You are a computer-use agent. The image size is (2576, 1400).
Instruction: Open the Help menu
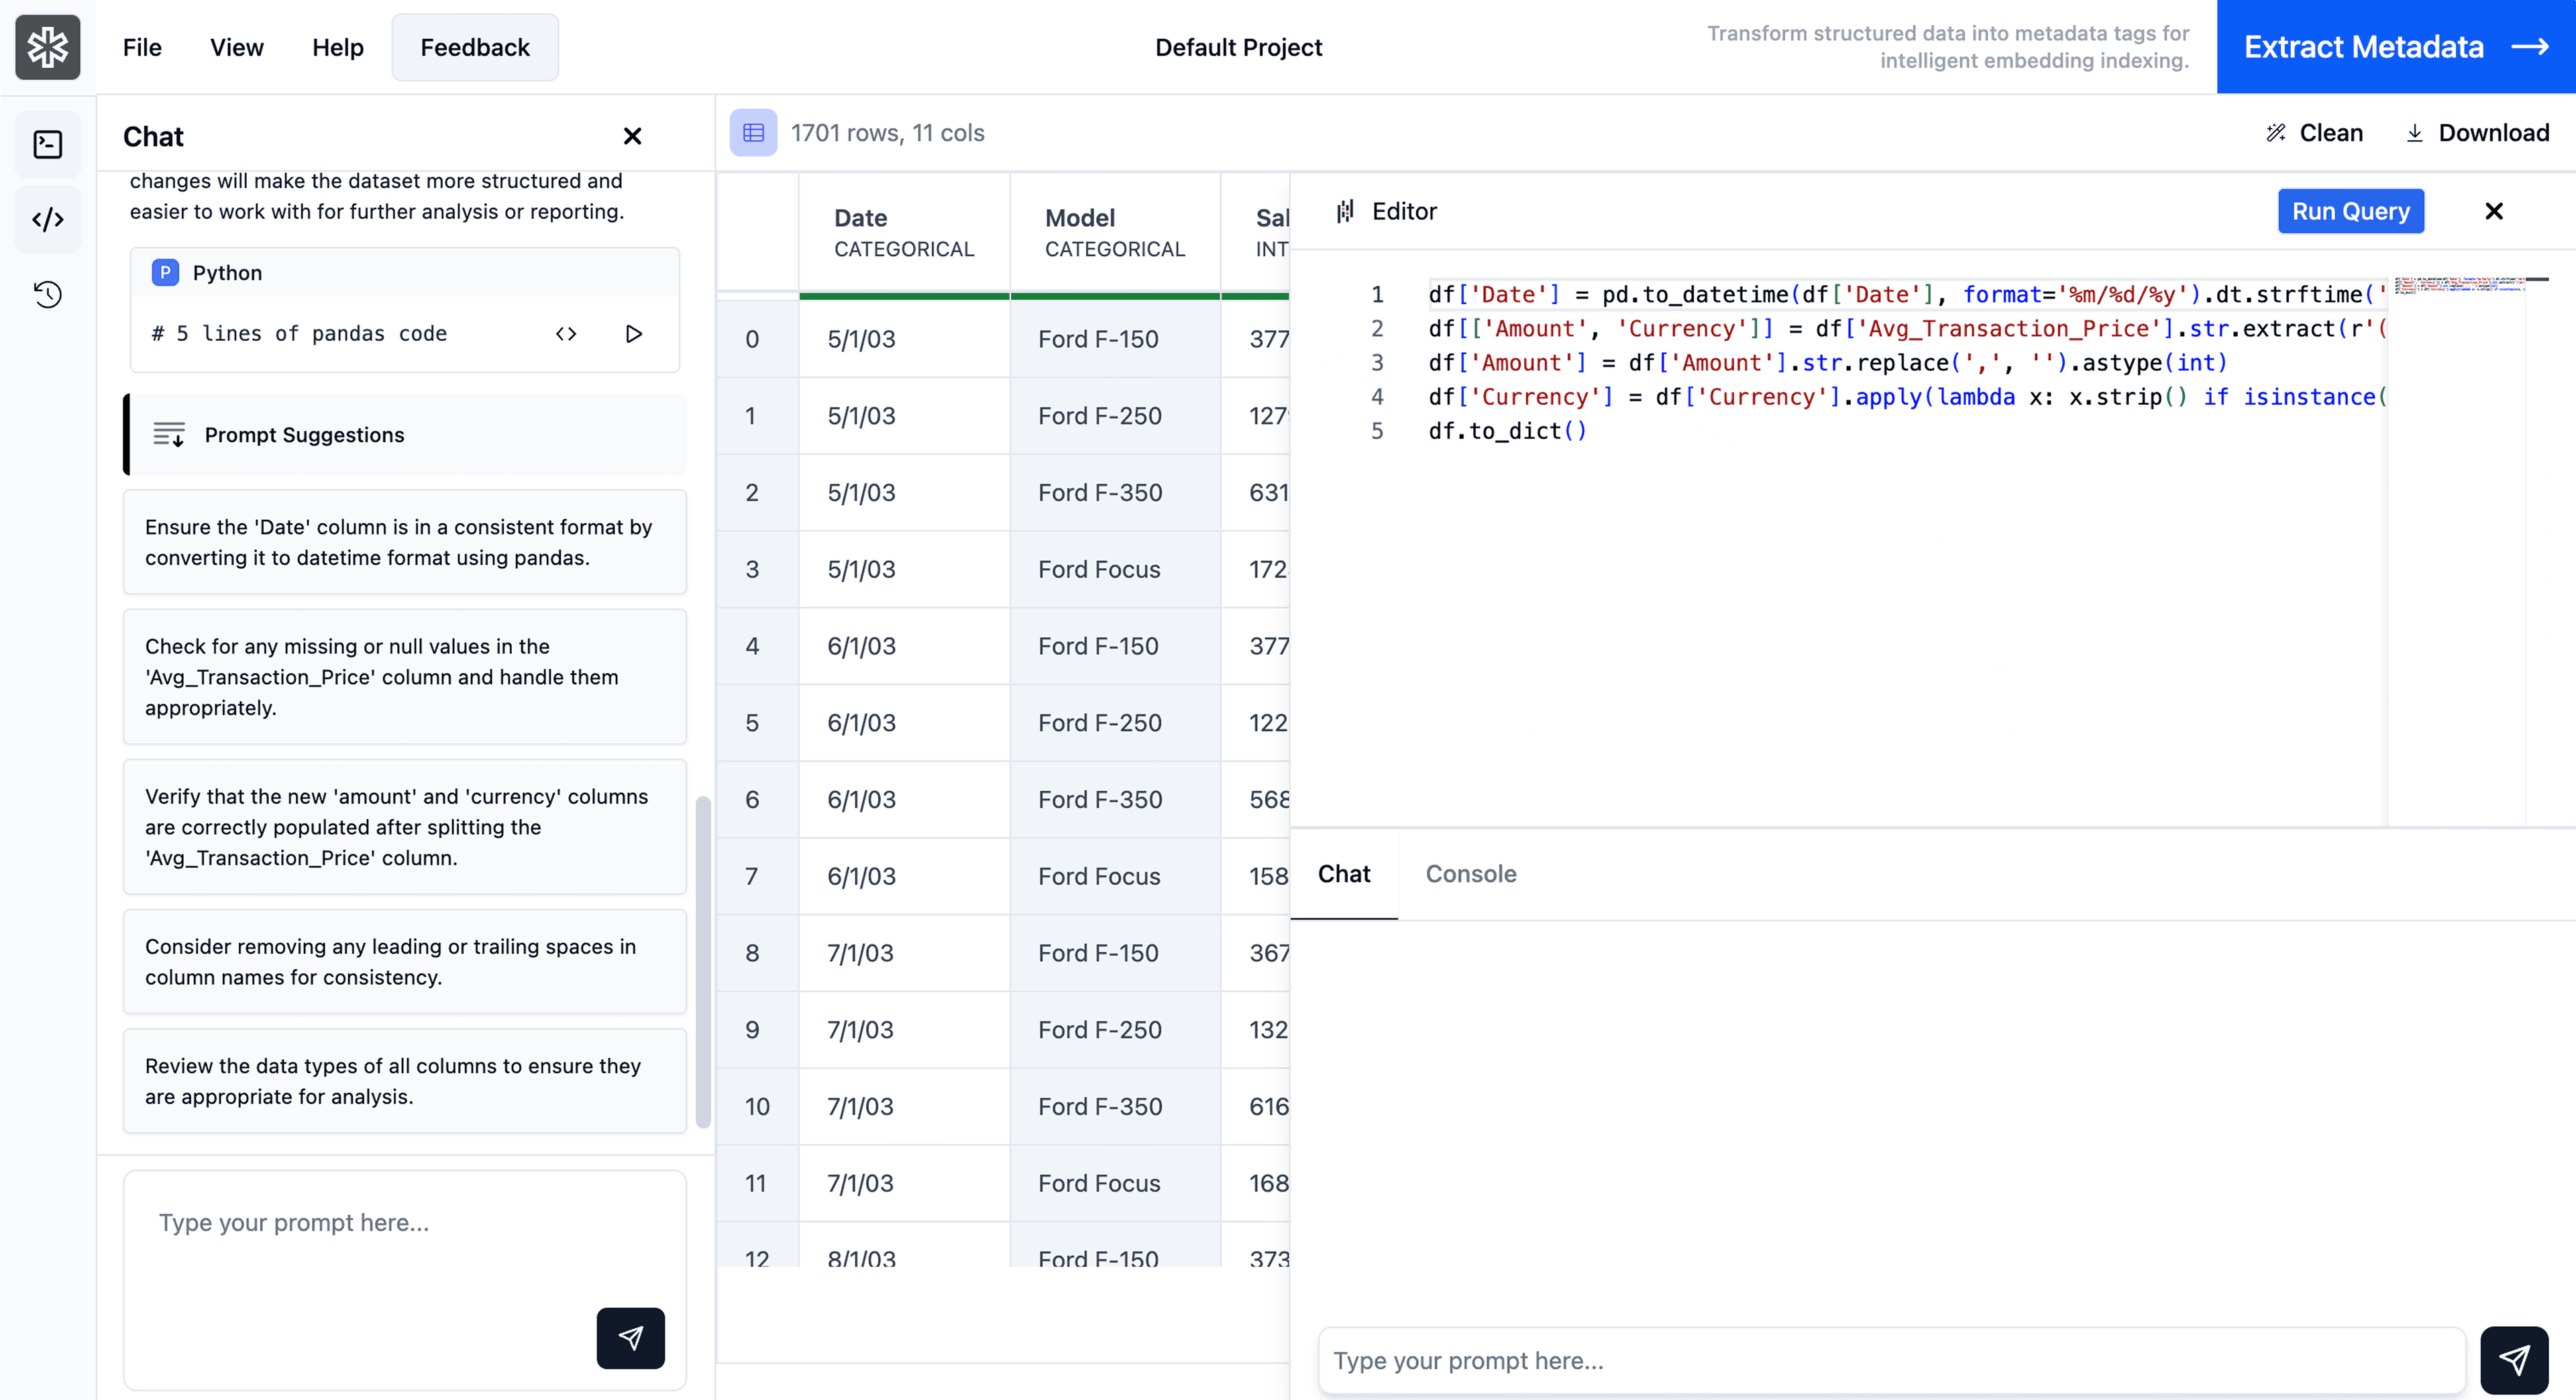pos(337,47)
